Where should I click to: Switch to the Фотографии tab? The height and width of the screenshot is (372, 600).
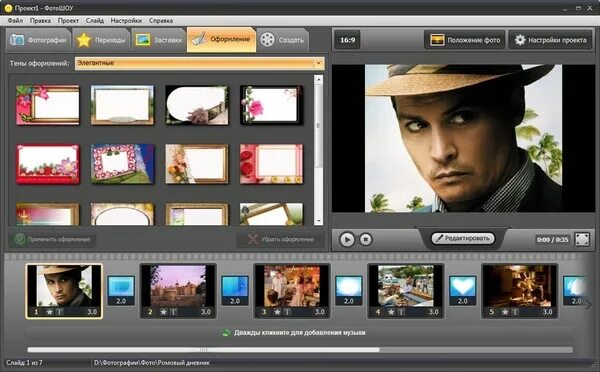pos(38,40)
